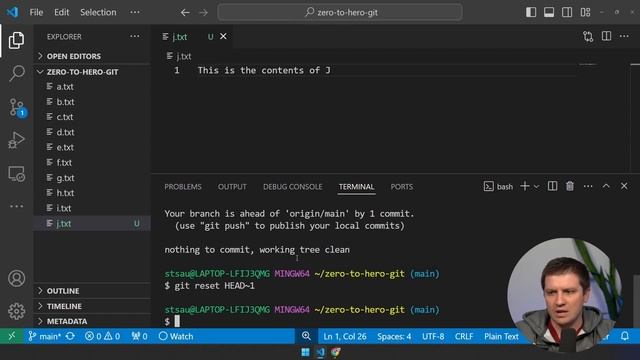Open the Explorer view in activity bar
640x360 pixels.
16,40
